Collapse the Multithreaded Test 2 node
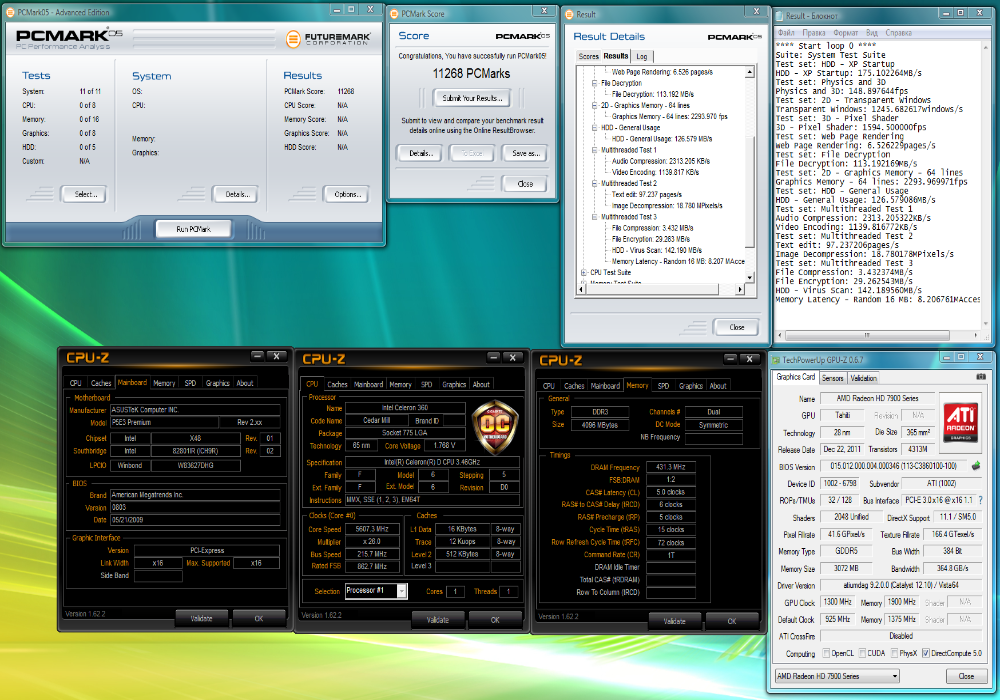This screenshot has height=700, width=1000. 594,183
